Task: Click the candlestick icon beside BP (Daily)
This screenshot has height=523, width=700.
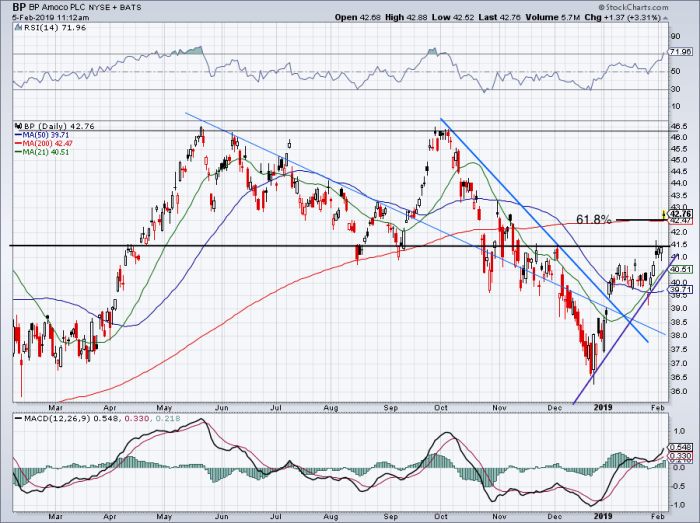Action: 18,126
